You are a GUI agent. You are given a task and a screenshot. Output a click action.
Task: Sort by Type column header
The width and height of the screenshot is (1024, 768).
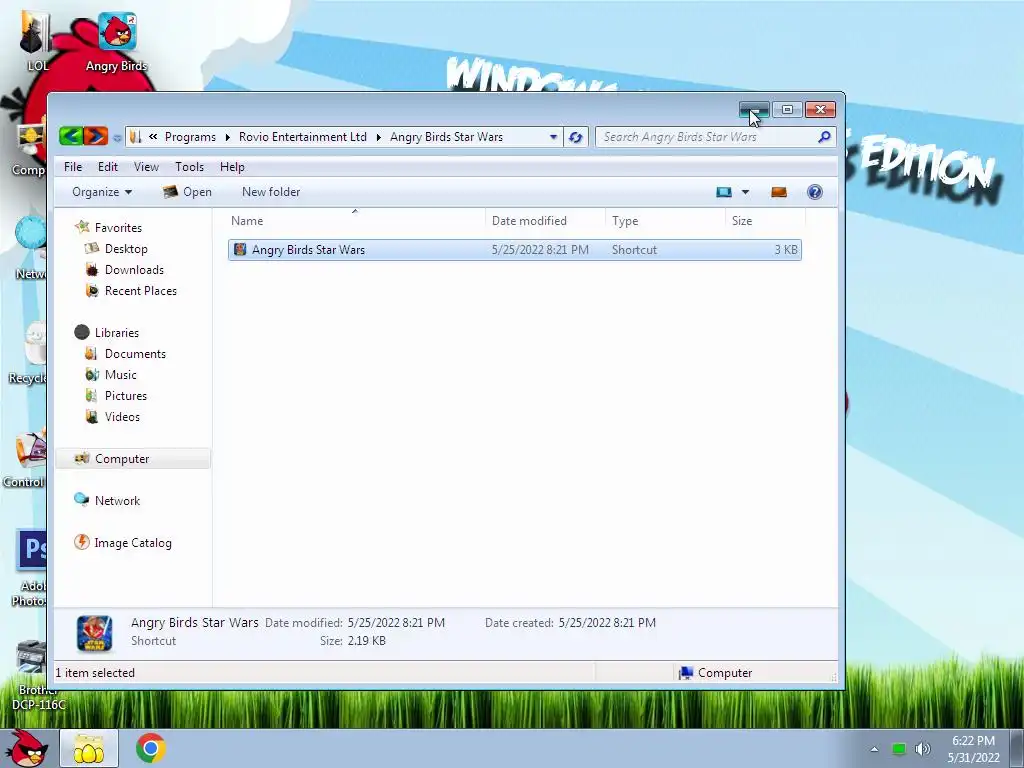tap(665, 221)
